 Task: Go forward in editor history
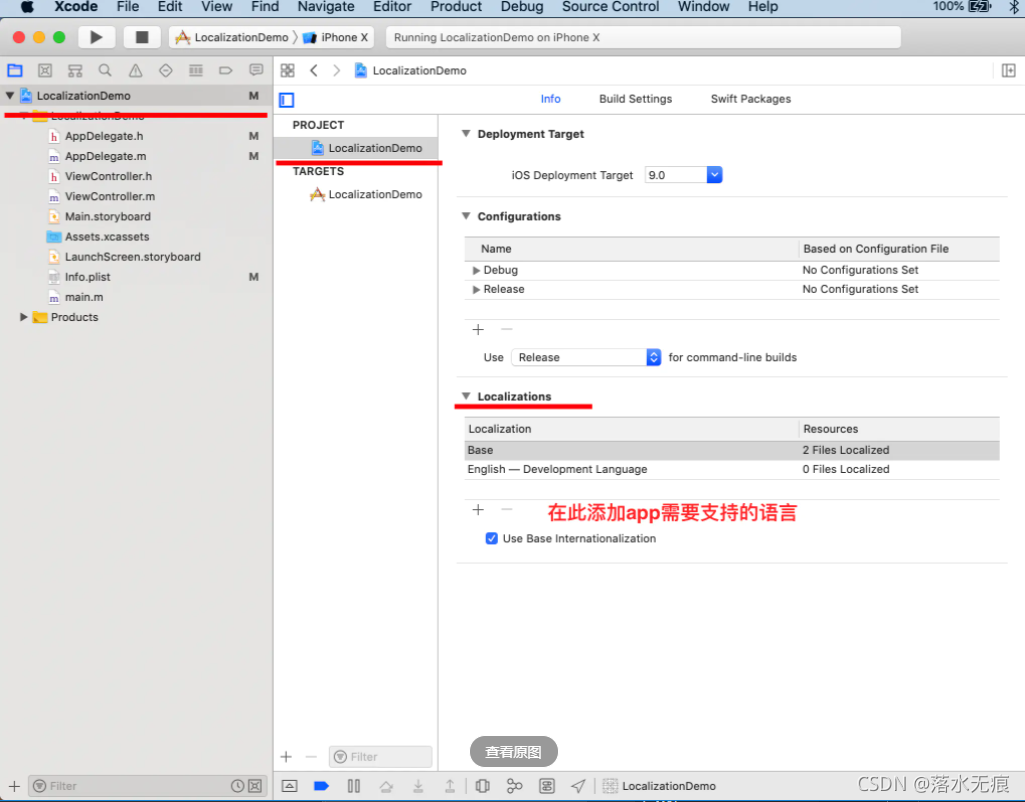pyautogui.click(x=337, y=71)
